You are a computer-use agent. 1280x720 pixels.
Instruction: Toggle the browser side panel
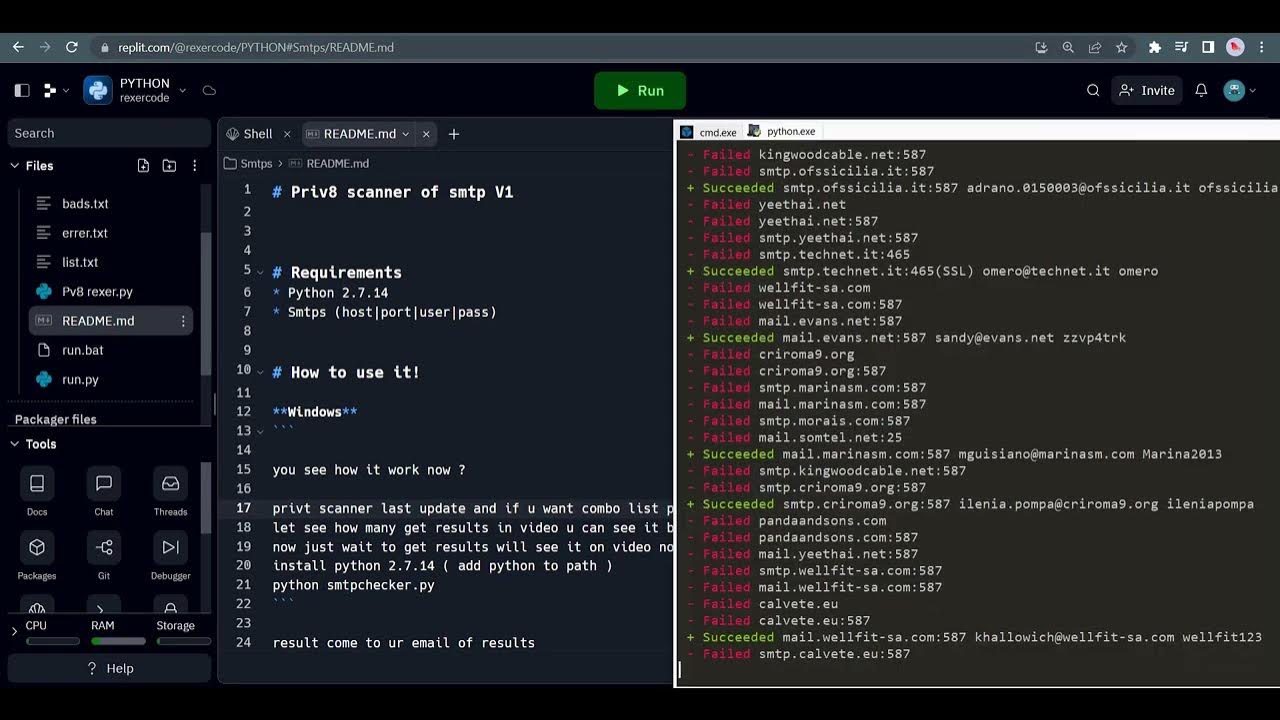pyautogui.click(x=1208, y=47)
